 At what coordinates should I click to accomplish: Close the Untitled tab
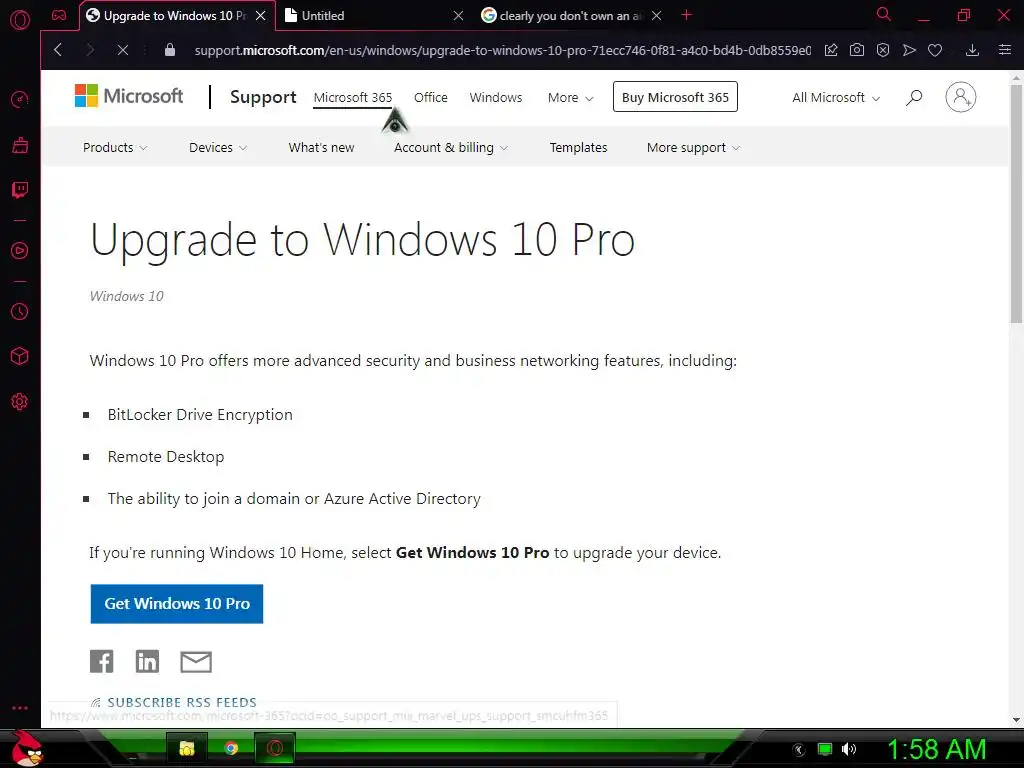[458, 16]
